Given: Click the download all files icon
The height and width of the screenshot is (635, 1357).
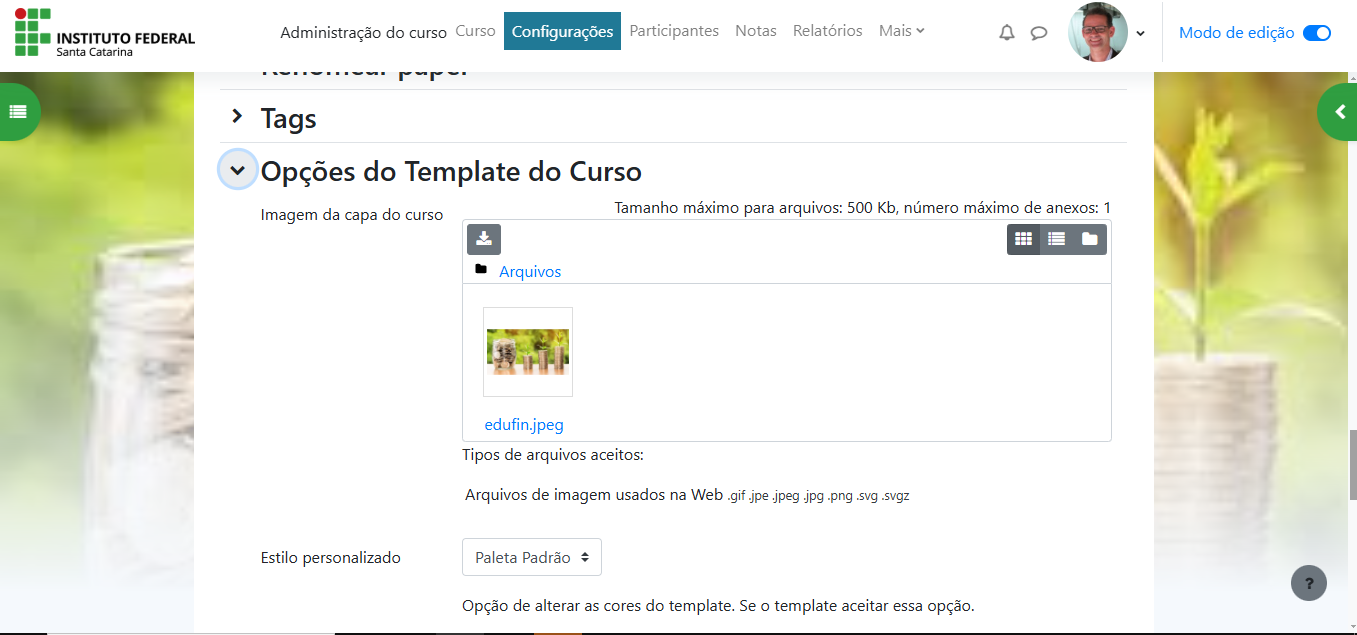Looking at the screenshot, I should tap(484, 239).
